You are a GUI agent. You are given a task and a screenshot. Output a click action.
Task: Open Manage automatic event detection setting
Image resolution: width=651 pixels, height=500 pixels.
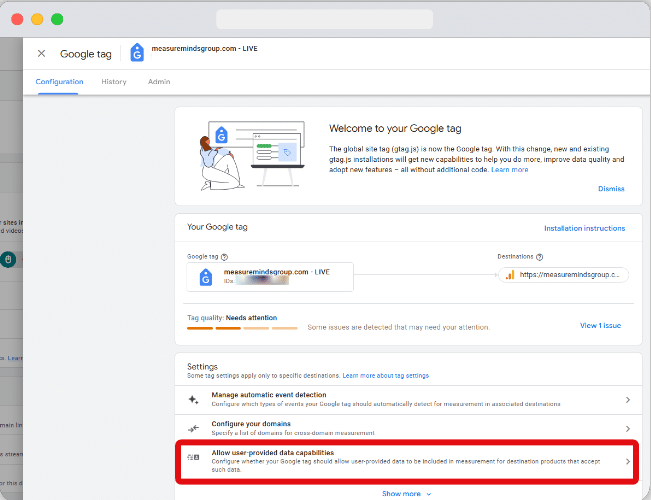coord(409,400)
